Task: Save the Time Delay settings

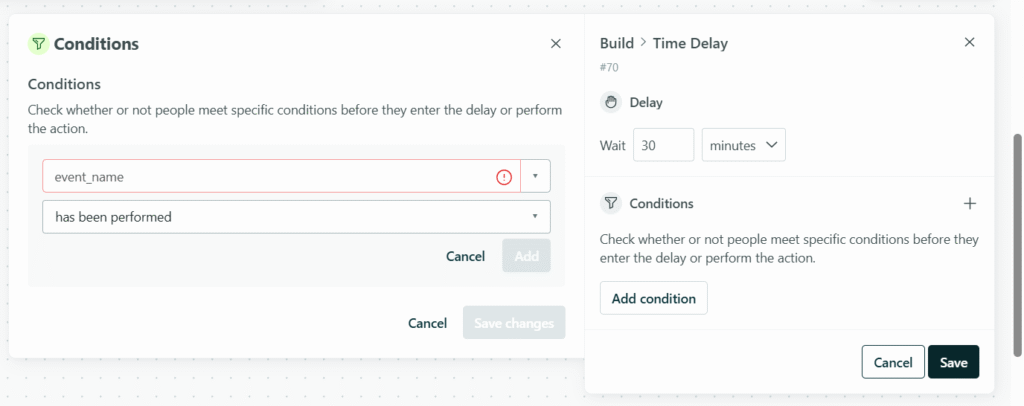Action: point(953,362)
